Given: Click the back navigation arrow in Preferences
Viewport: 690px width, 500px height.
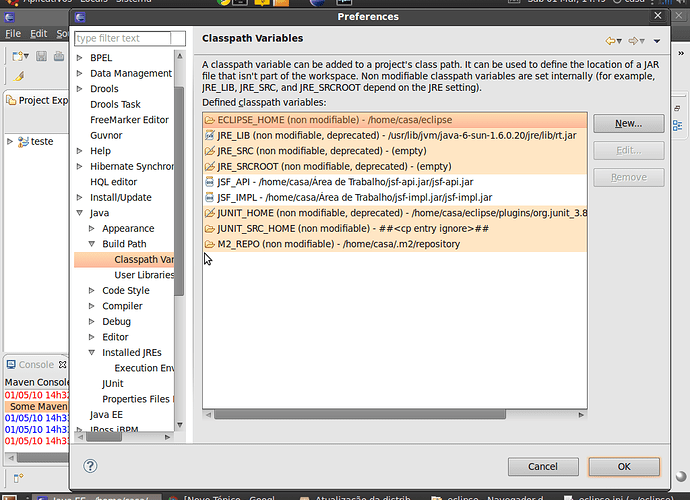Looking at the screenshot, I should (x=610, y=41).
